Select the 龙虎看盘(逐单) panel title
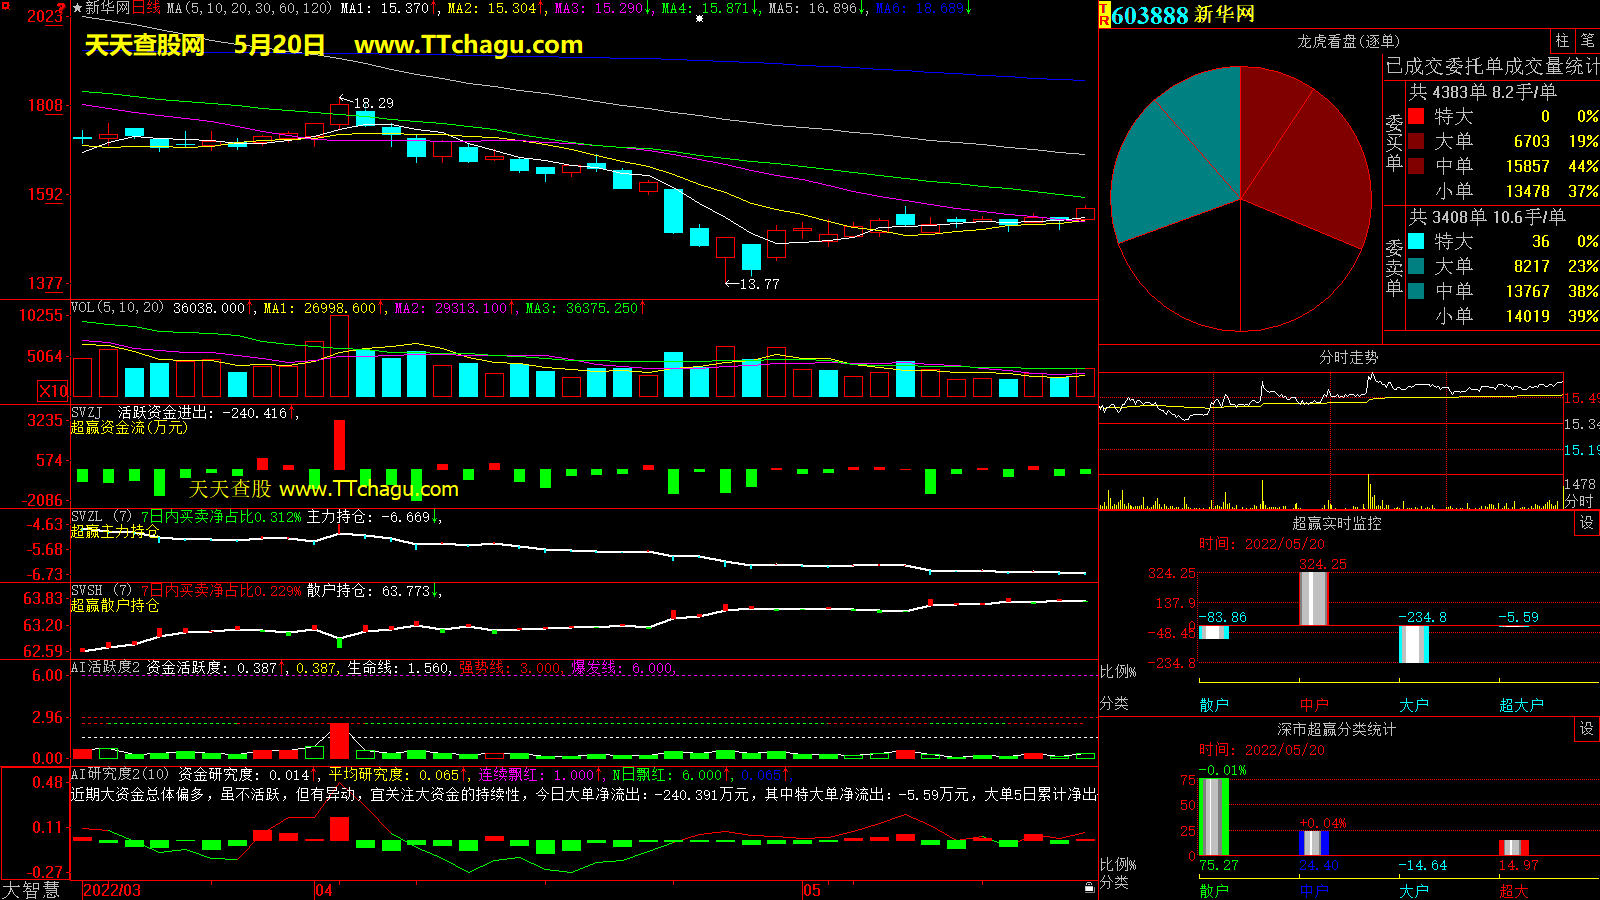Screen dimensions: 1600x900 pos(1348,41)
